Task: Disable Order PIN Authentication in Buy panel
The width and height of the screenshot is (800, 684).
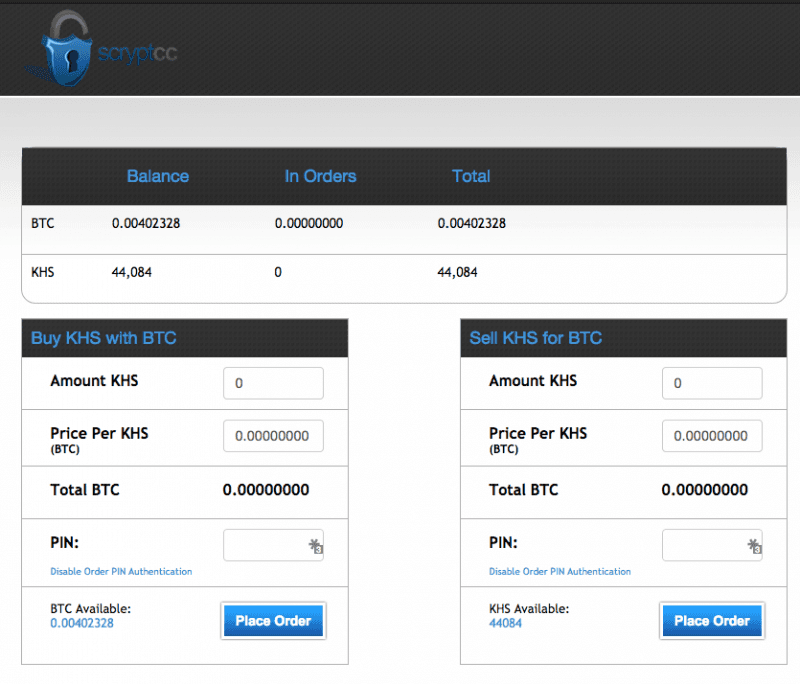Action: click(121, 571)
